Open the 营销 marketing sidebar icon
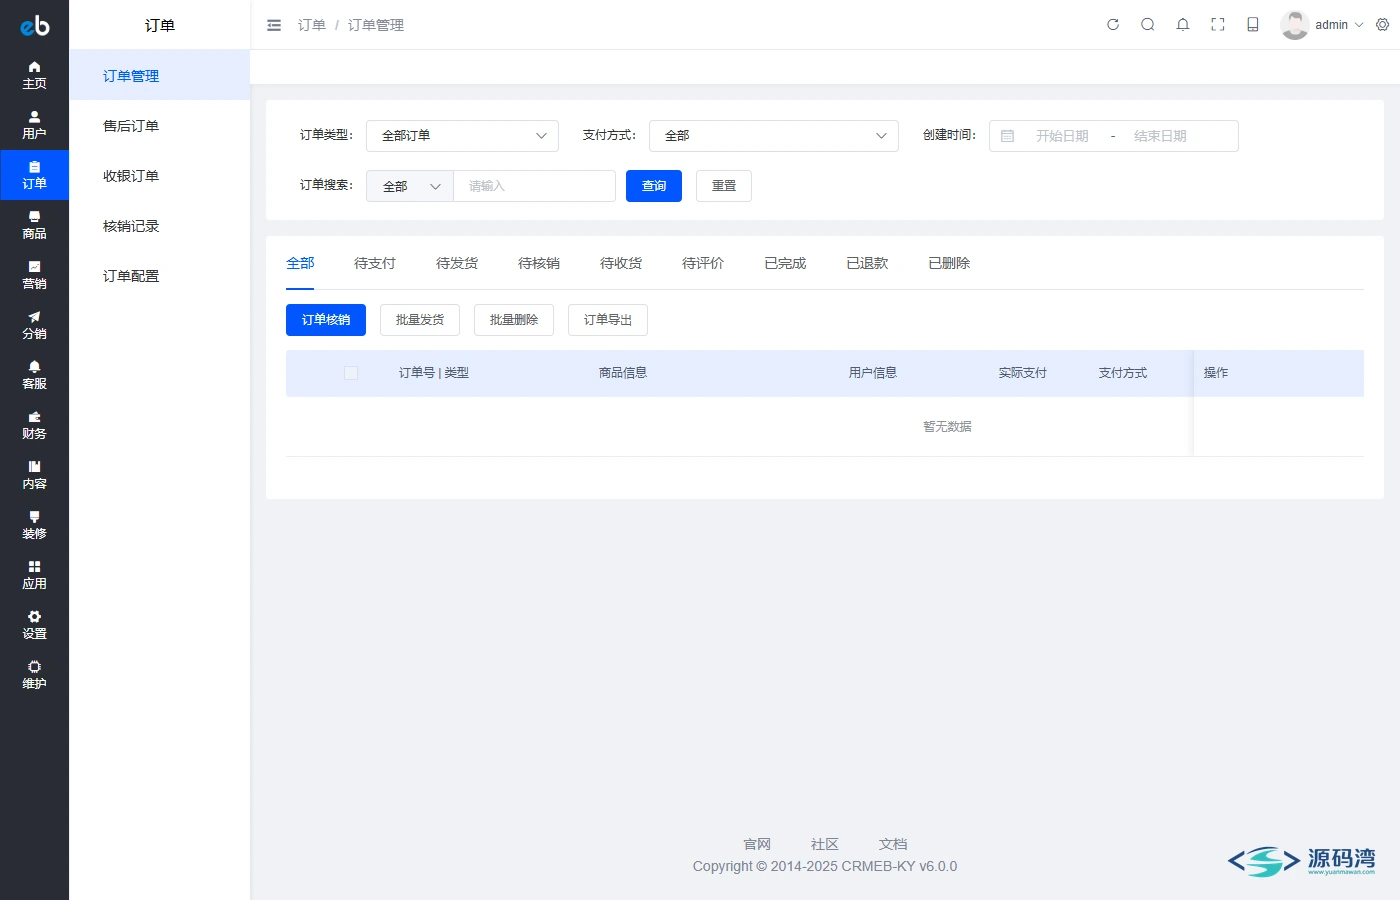 (x=34, y=275)
